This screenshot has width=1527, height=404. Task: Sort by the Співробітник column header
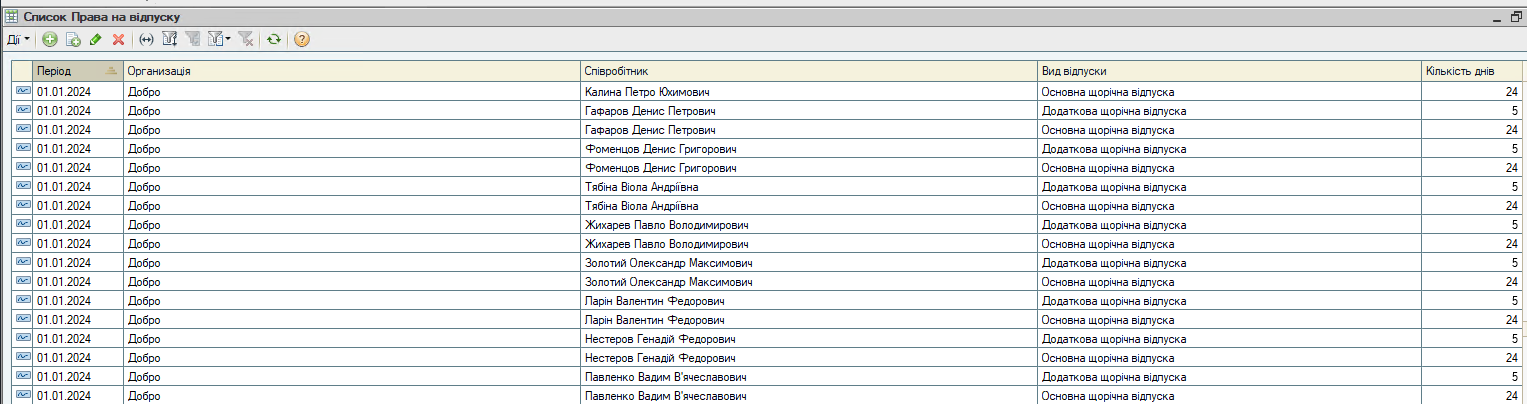(810, 72)
